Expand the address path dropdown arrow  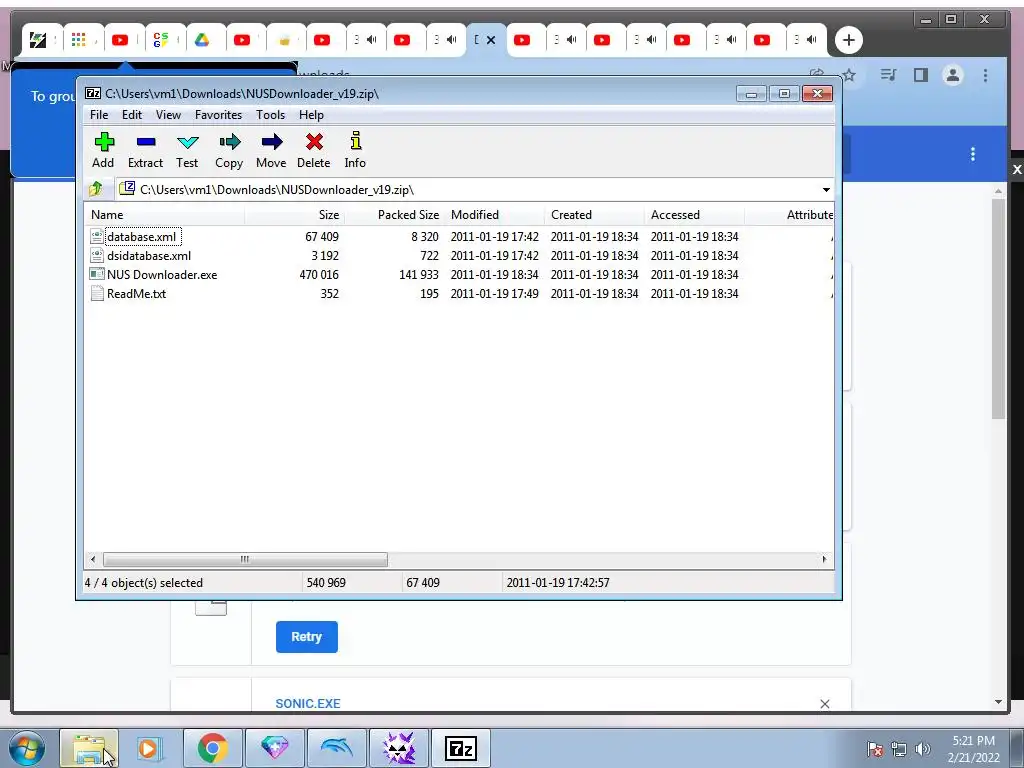coord(826,190)
